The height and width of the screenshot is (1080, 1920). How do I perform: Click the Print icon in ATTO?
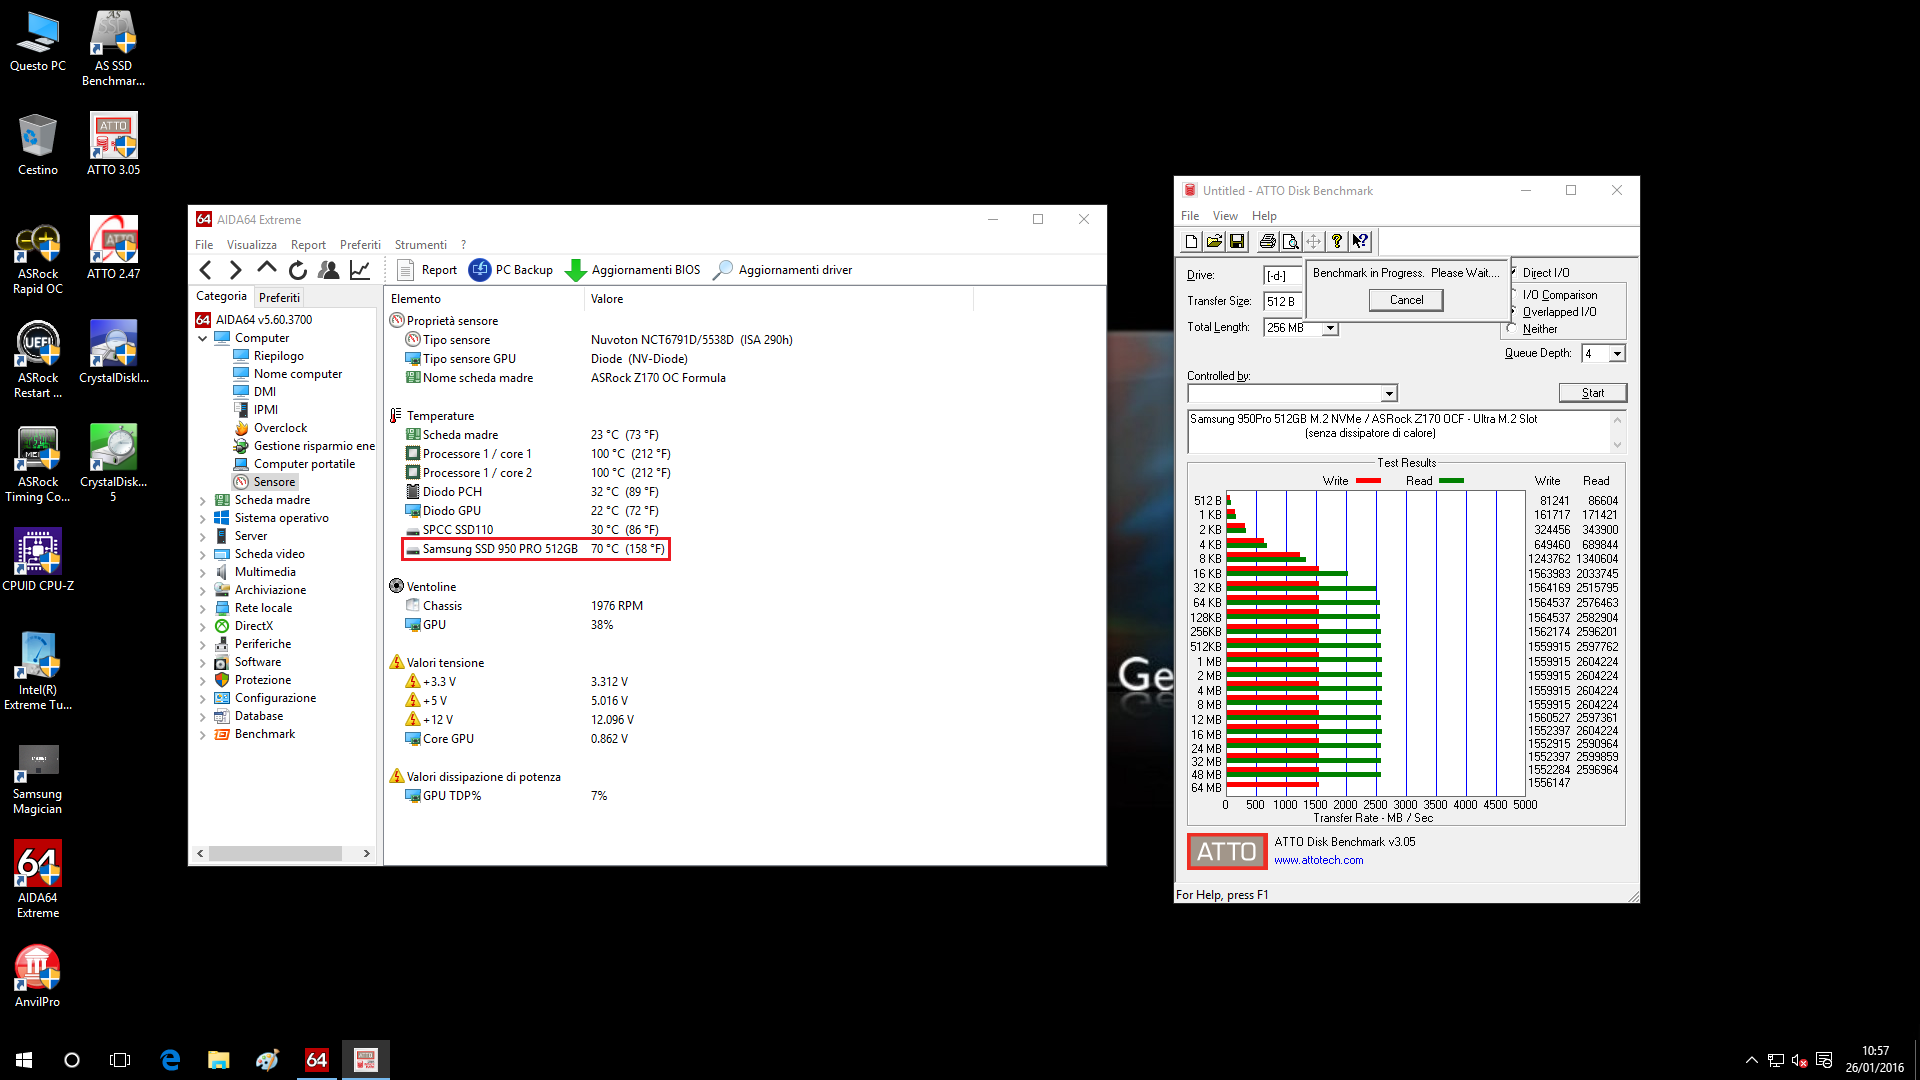(1267, 241)
